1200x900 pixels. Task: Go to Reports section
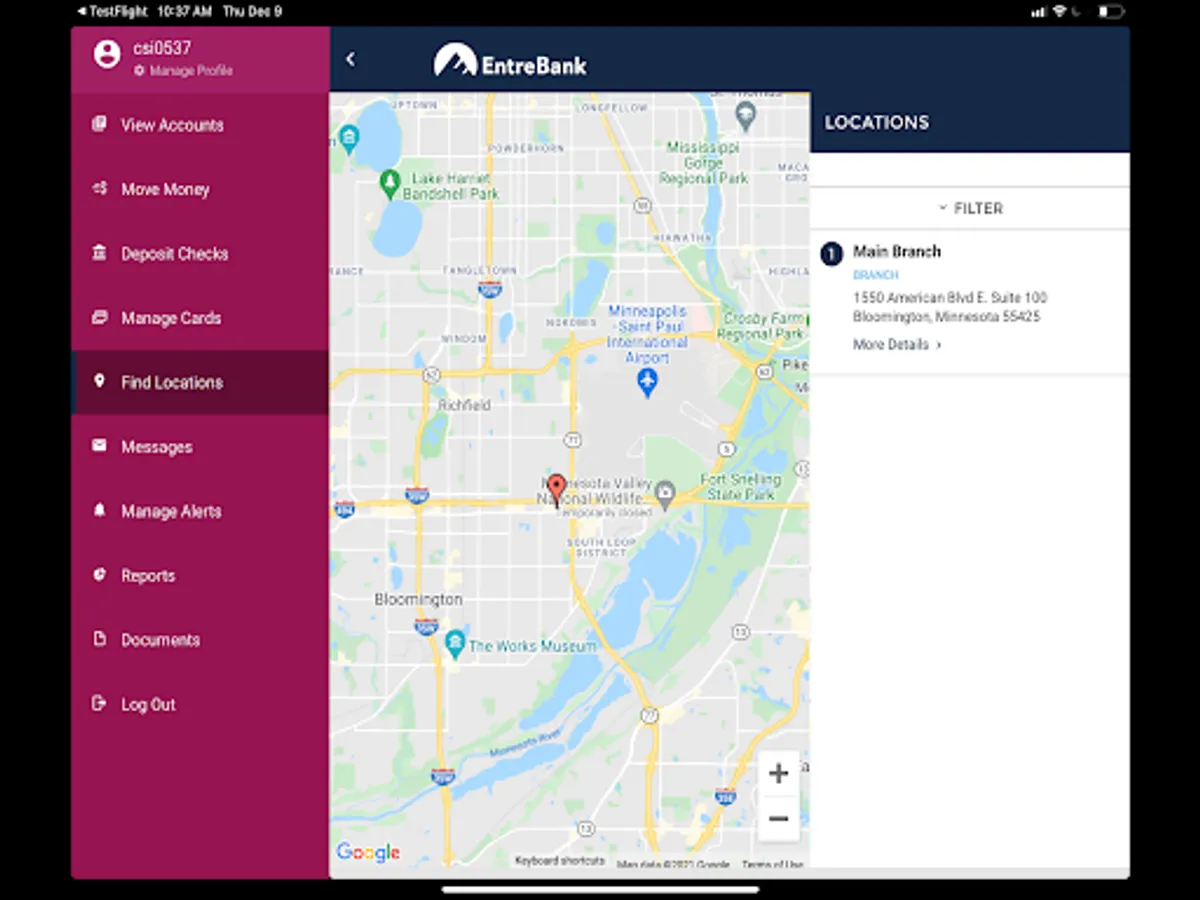click(x=200, y=576)
